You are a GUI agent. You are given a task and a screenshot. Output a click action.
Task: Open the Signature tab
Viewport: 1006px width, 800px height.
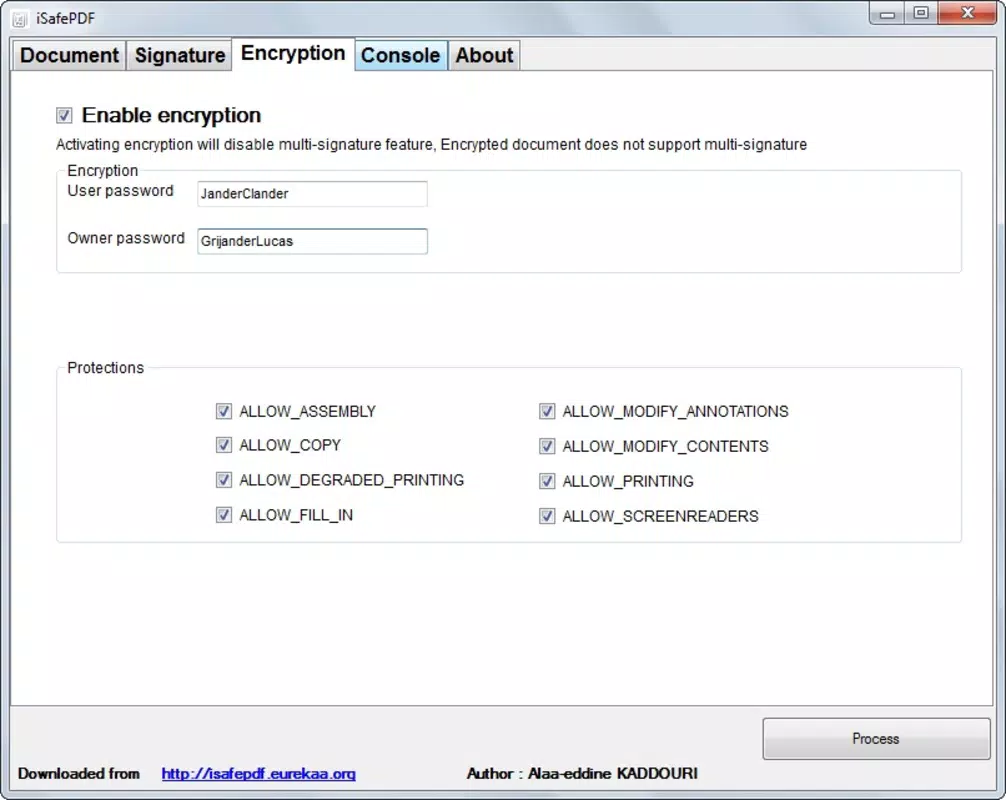pos(180,55)
